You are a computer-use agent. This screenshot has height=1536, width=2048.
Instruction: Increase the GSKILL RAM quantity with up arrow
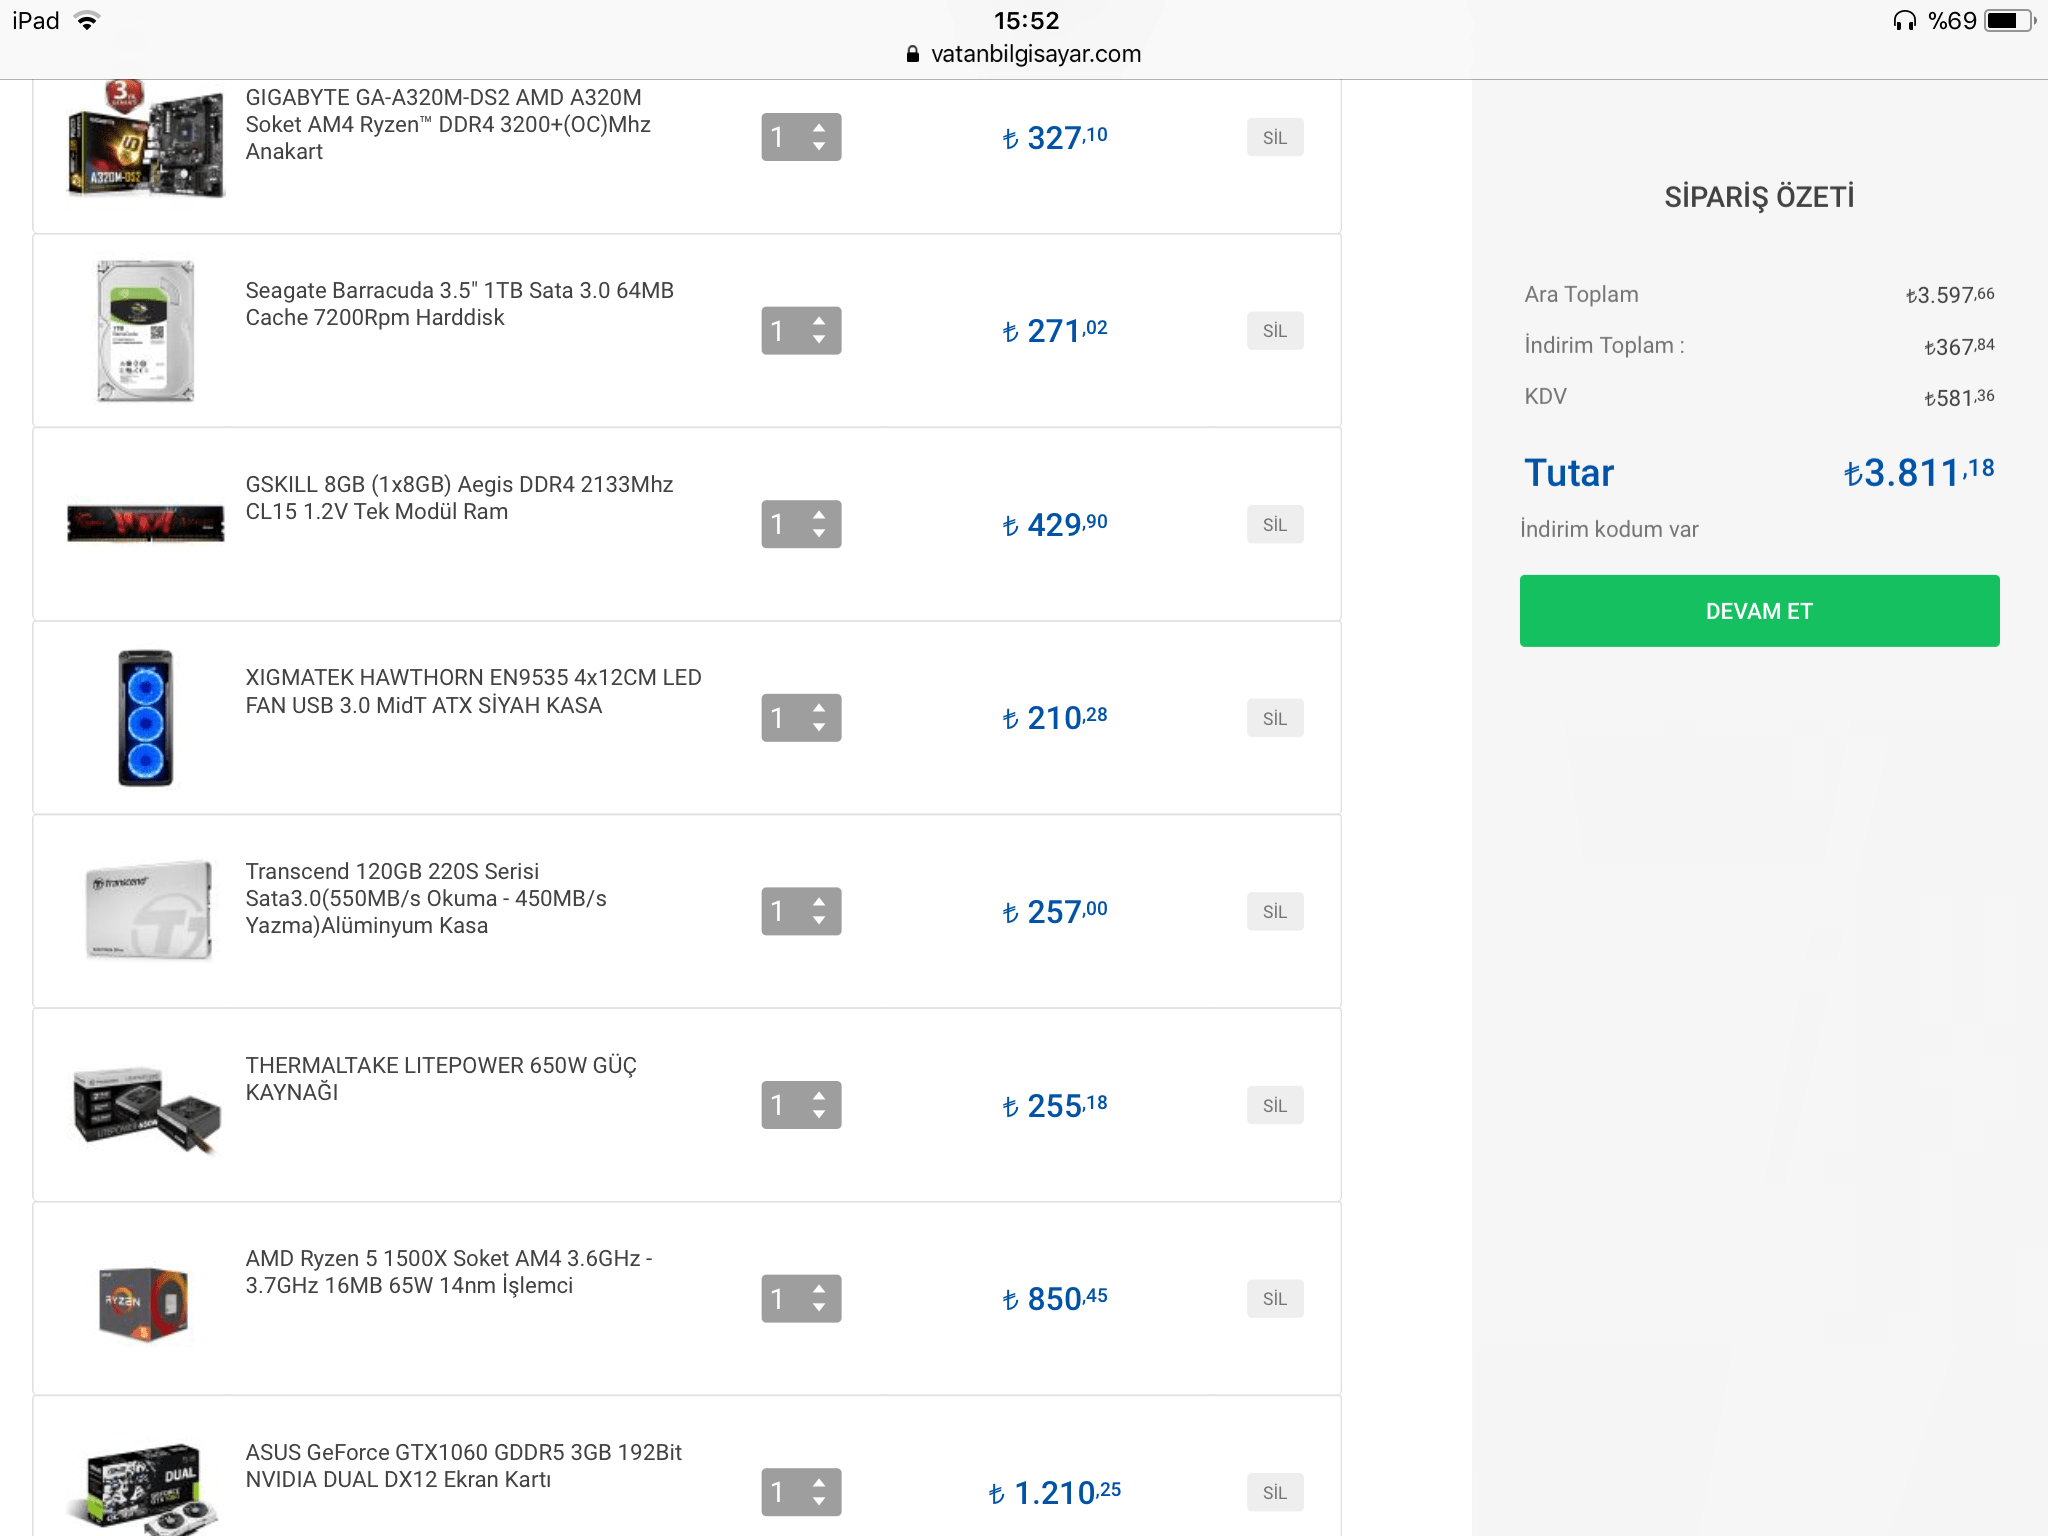click(819, 514)
